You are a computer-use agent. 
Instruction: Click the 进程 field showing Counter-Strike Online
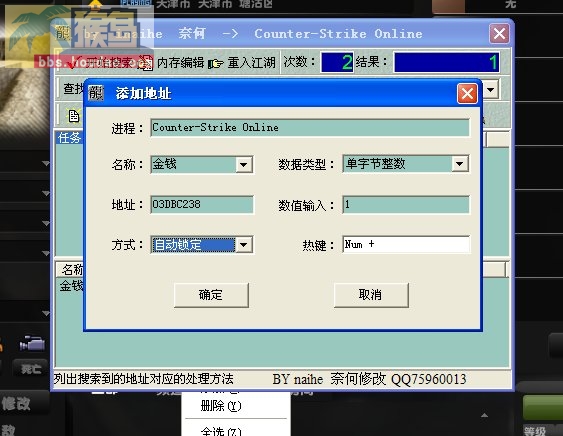tap(310, 127)
